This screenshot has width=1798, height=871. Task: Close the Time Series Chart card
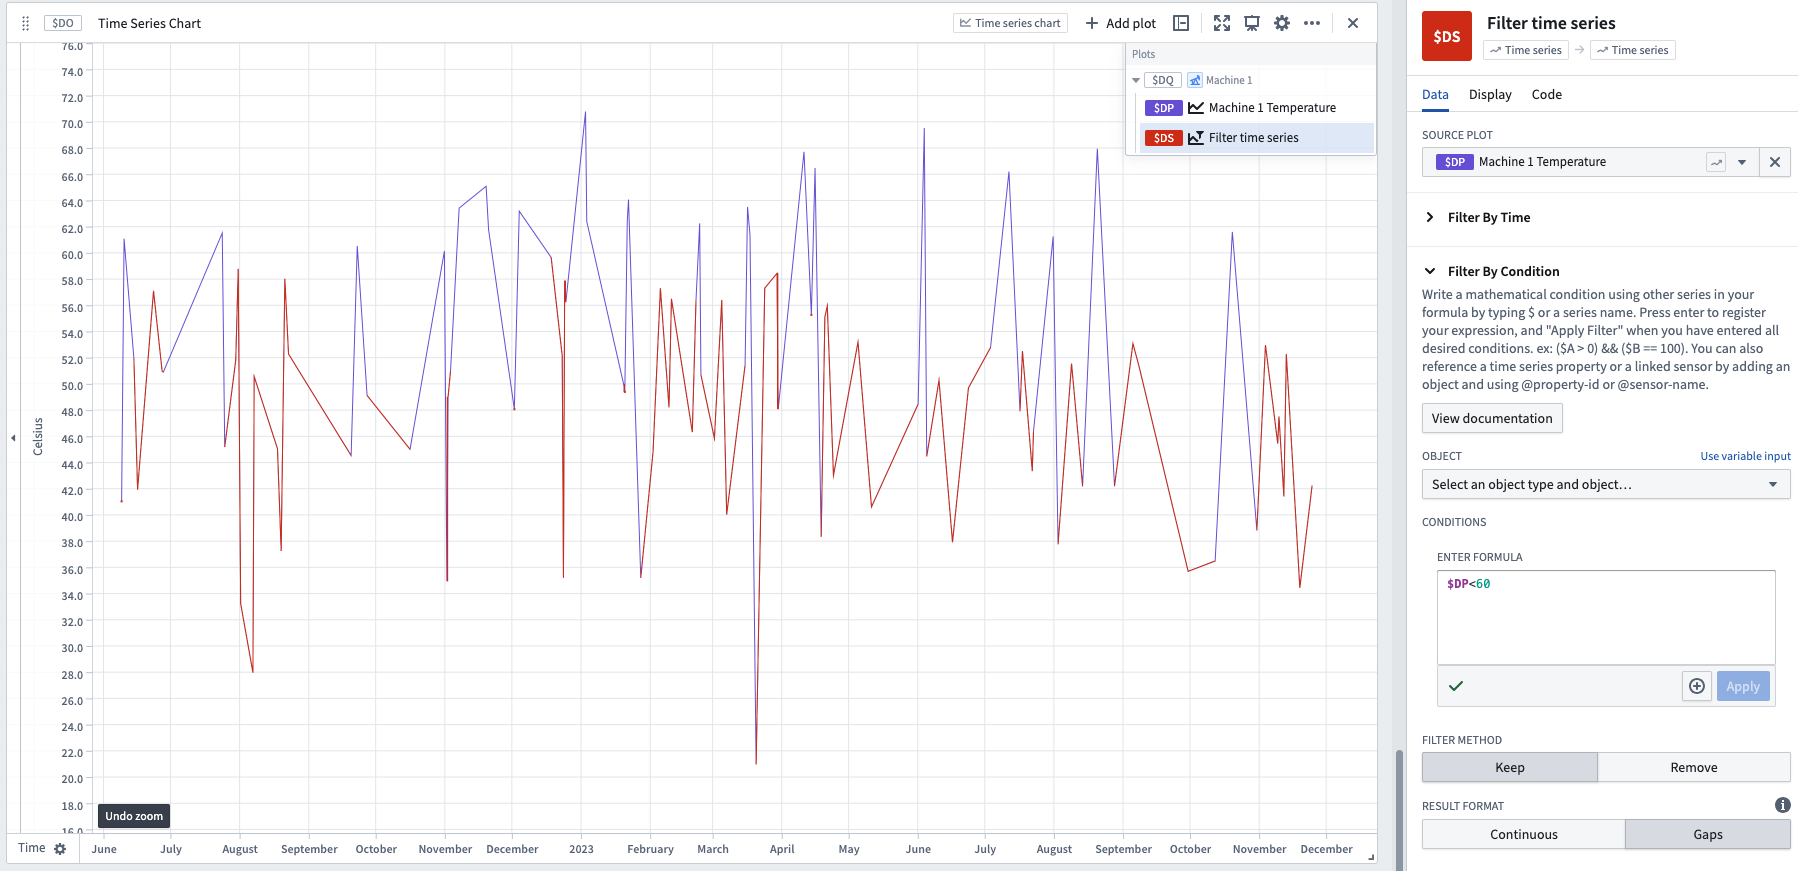point(1353,23)
